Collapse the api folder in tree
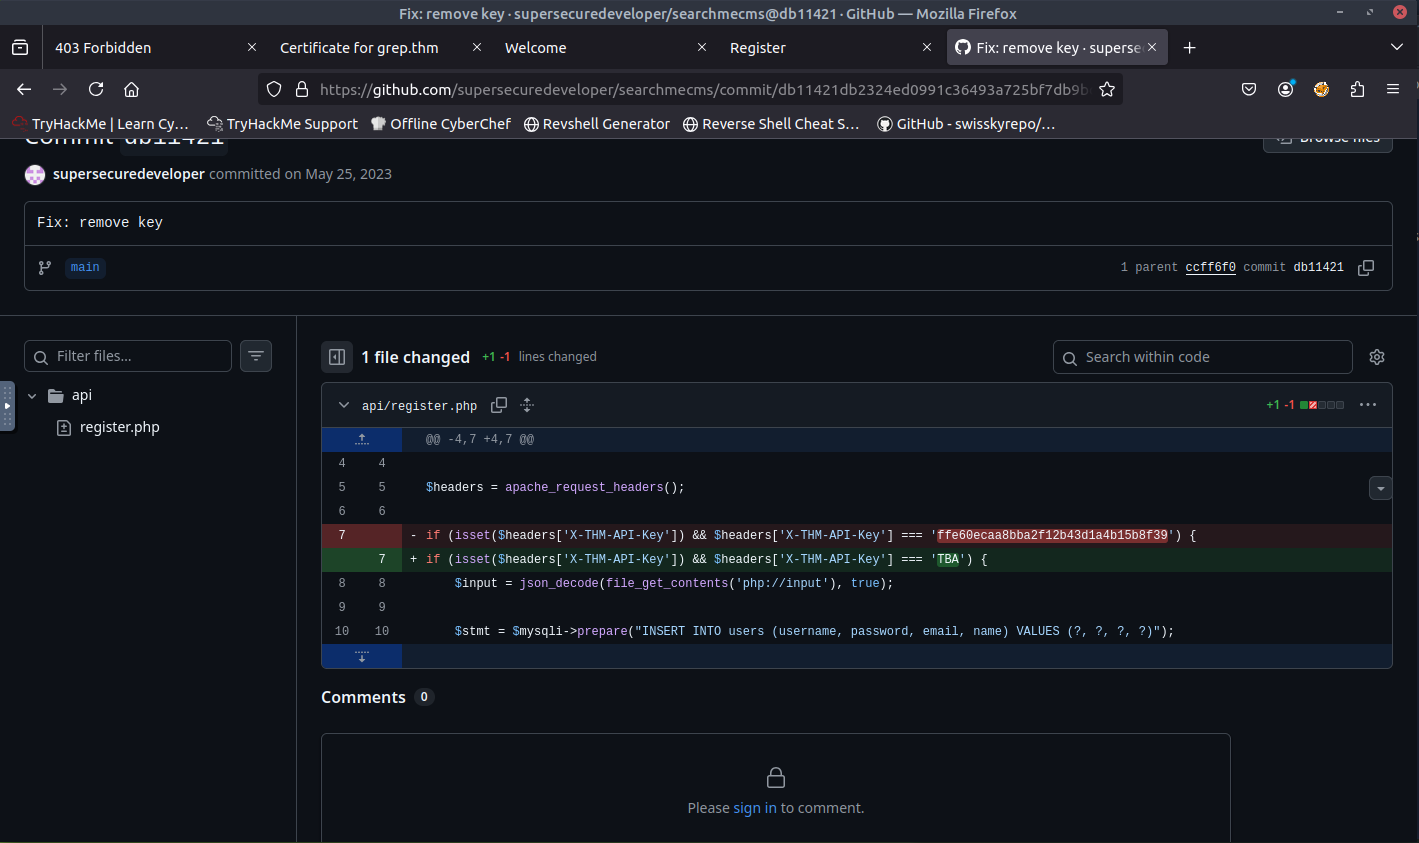The image size is (1419, 843). (x=32, y=396)
